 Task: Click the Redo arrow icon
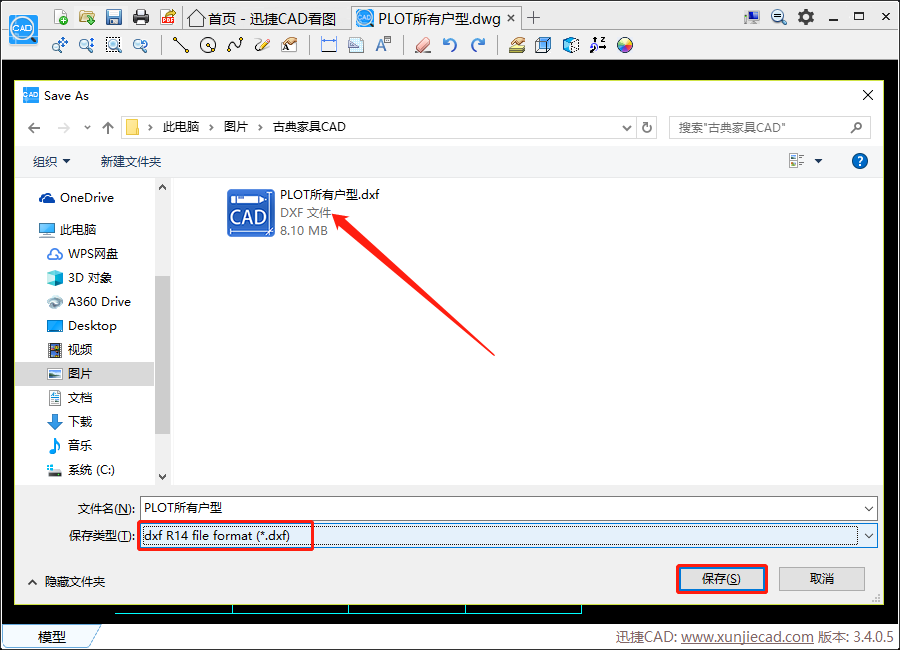coord(477,45)
